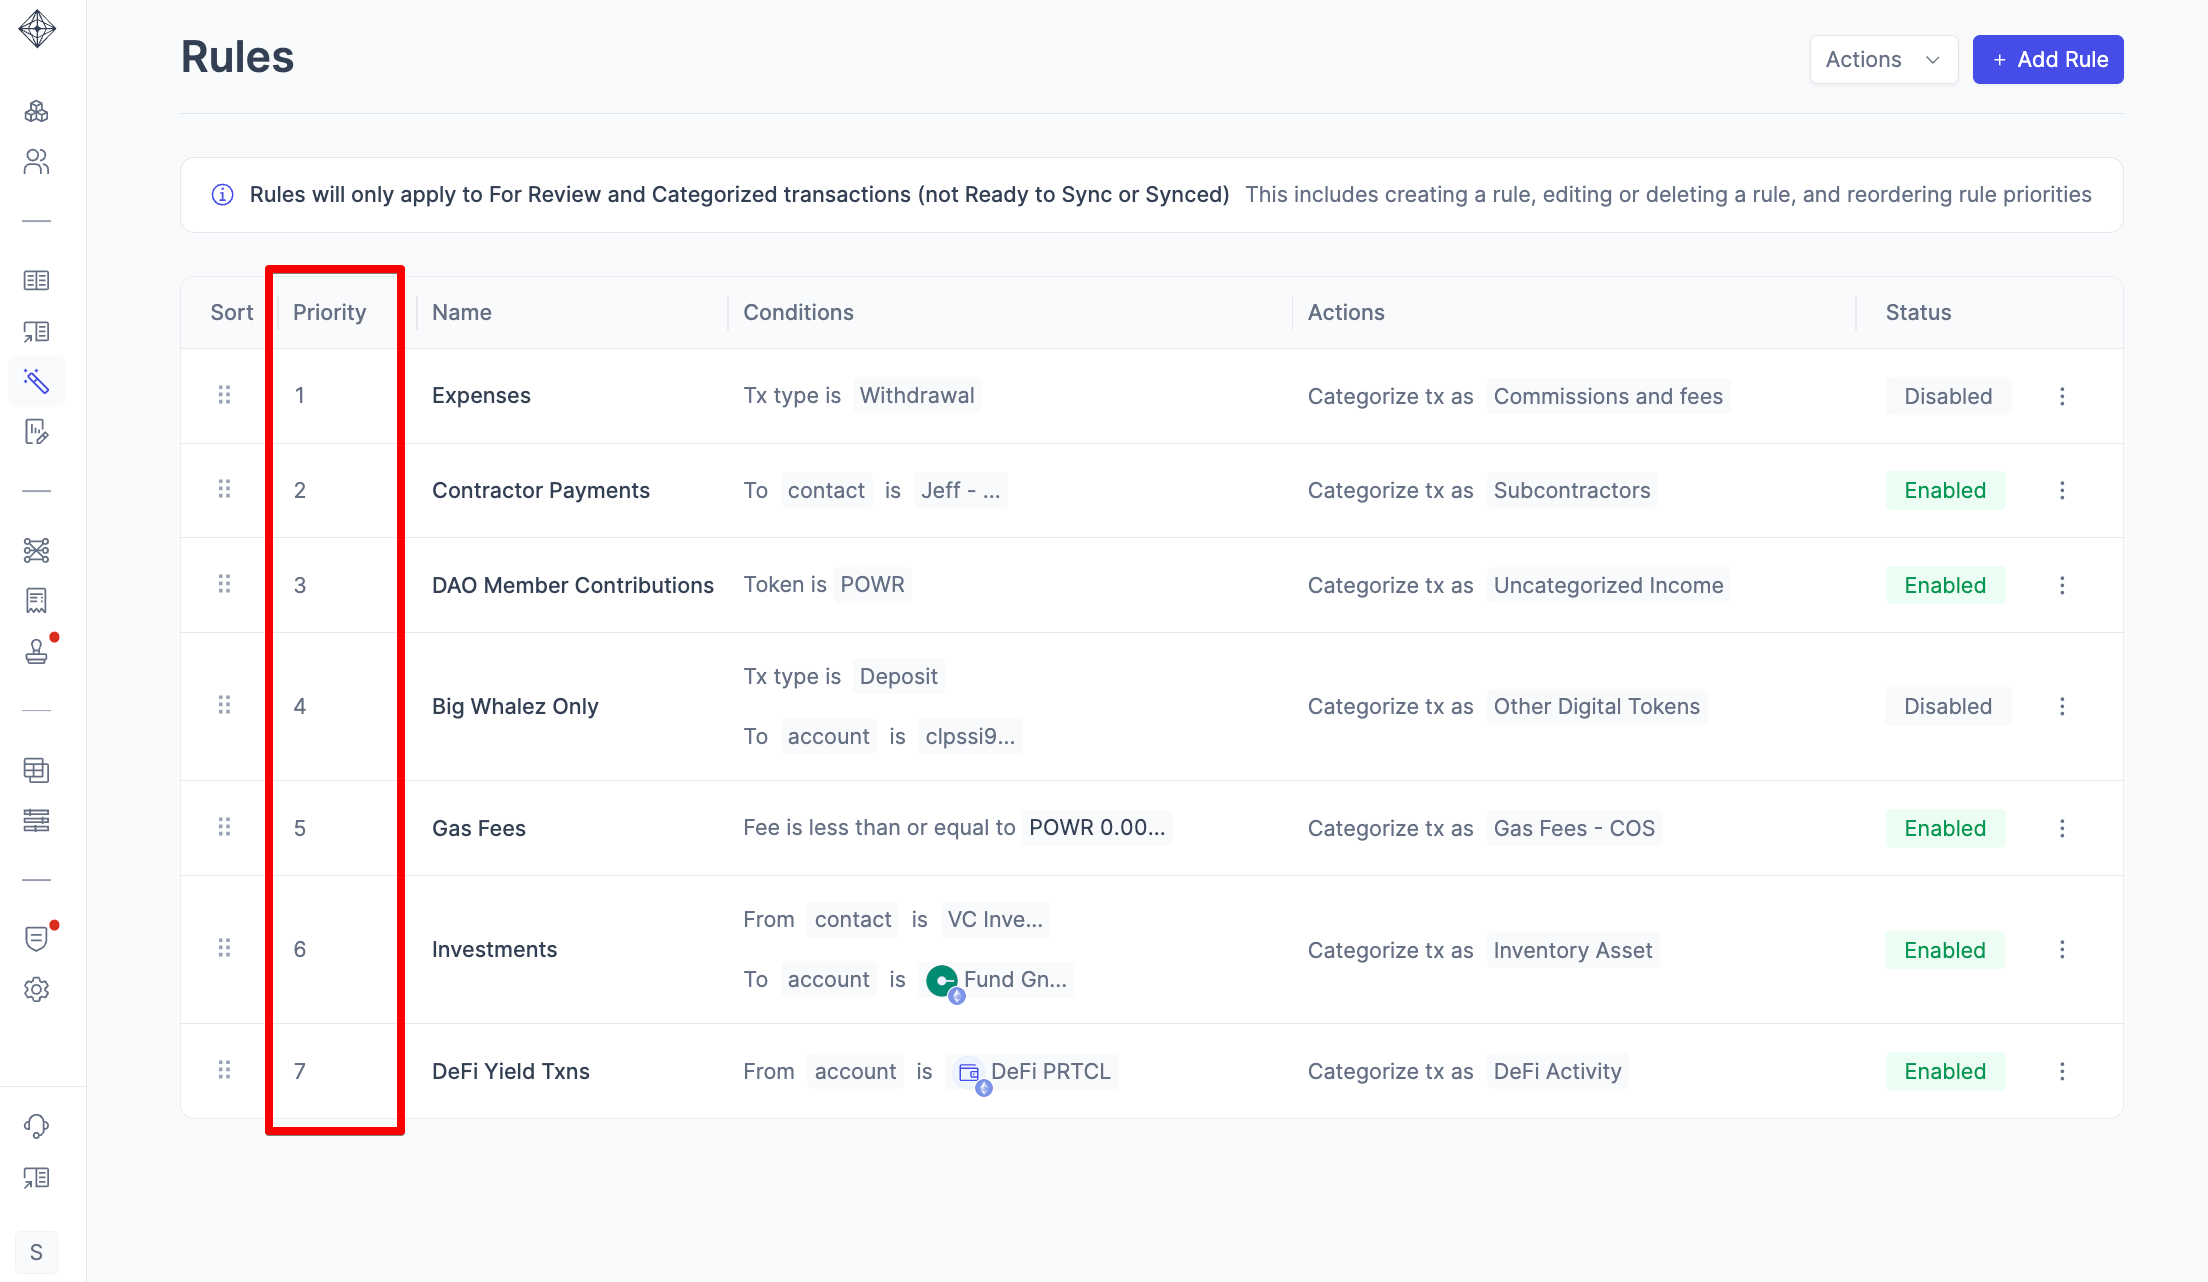Open the Actions dropdown
Viewport: 2208px width, 1282px height.
tap(1882, 60)
